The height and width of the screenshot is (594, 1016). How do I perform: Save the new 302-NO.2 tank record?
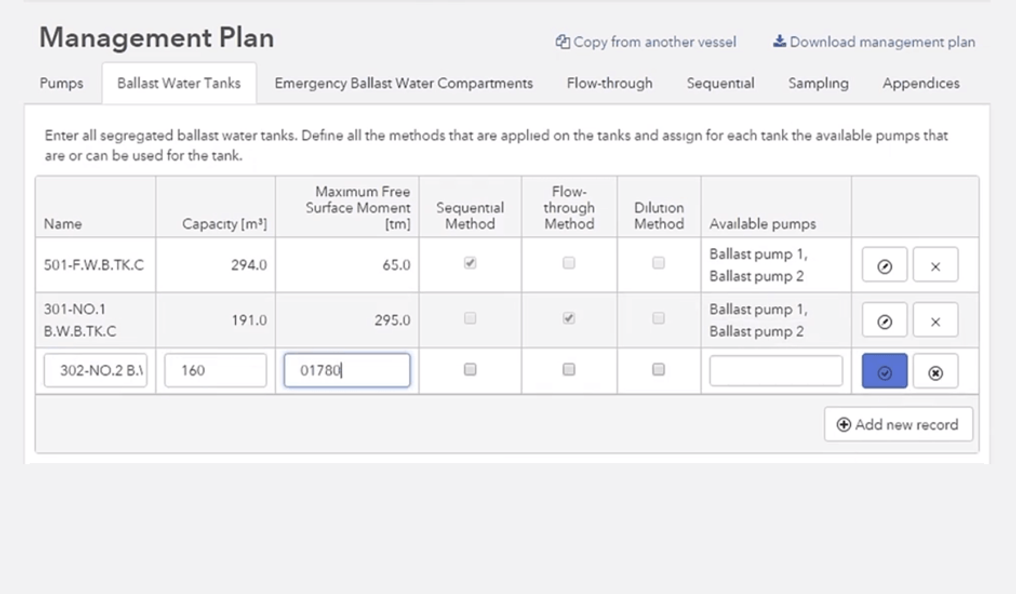[883, 370]
